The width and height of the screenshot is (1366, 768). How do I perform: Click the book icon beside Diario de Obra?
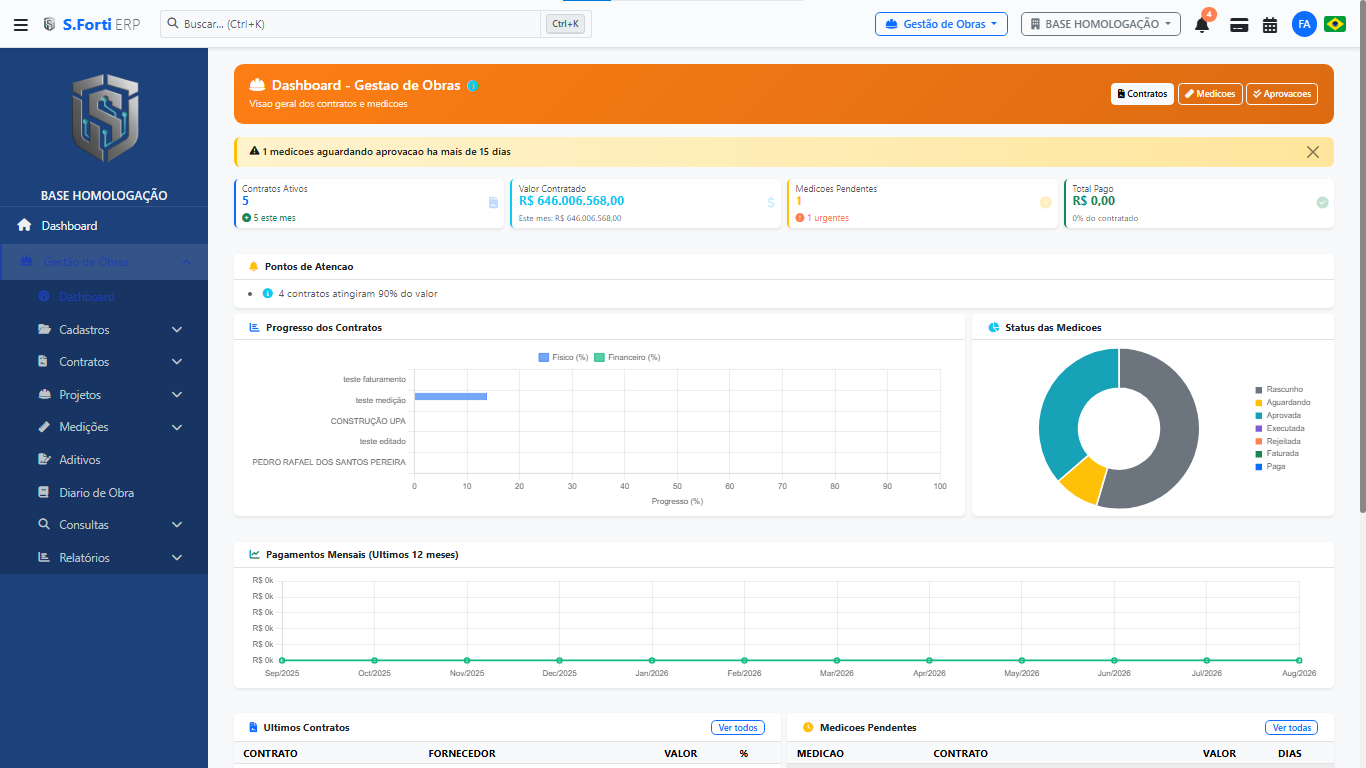pos(44,492)
